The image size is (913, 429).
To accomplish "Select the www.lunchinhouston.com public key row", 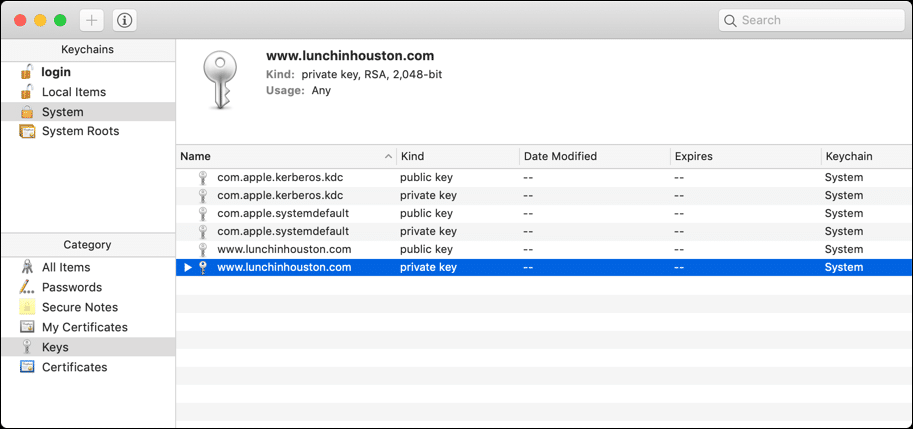I will click(x=284, y=249).
